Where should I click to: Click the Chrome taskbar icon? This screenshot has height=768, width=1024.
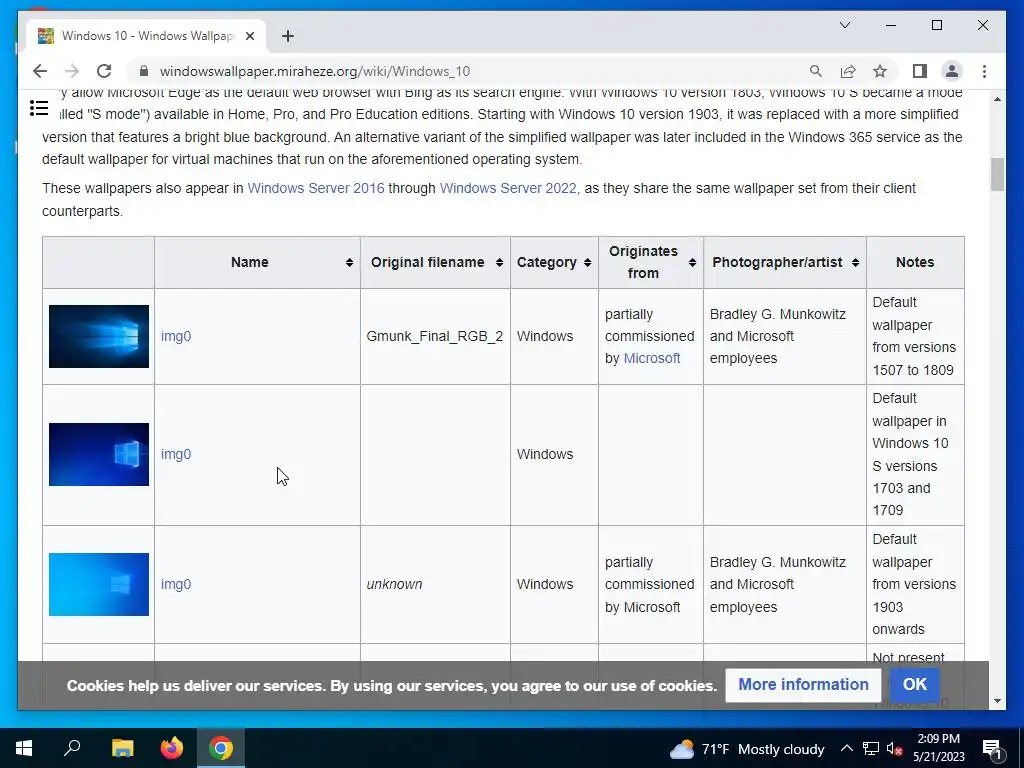(x=221, y=748)
